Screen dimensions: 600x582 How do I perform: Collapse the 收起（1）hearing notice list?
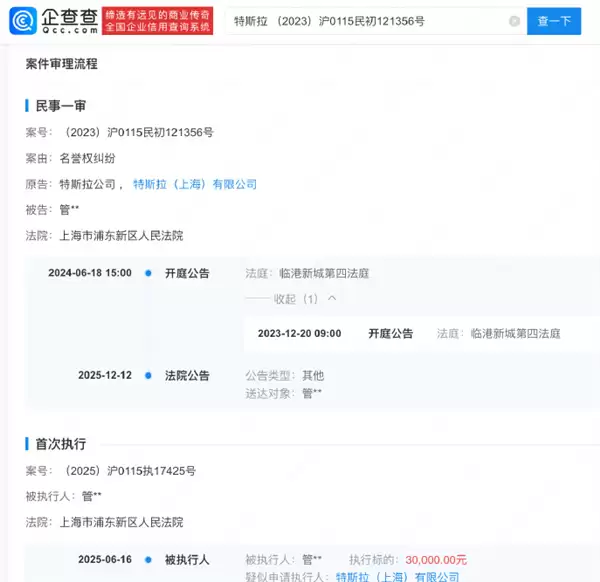pos(305,299)
